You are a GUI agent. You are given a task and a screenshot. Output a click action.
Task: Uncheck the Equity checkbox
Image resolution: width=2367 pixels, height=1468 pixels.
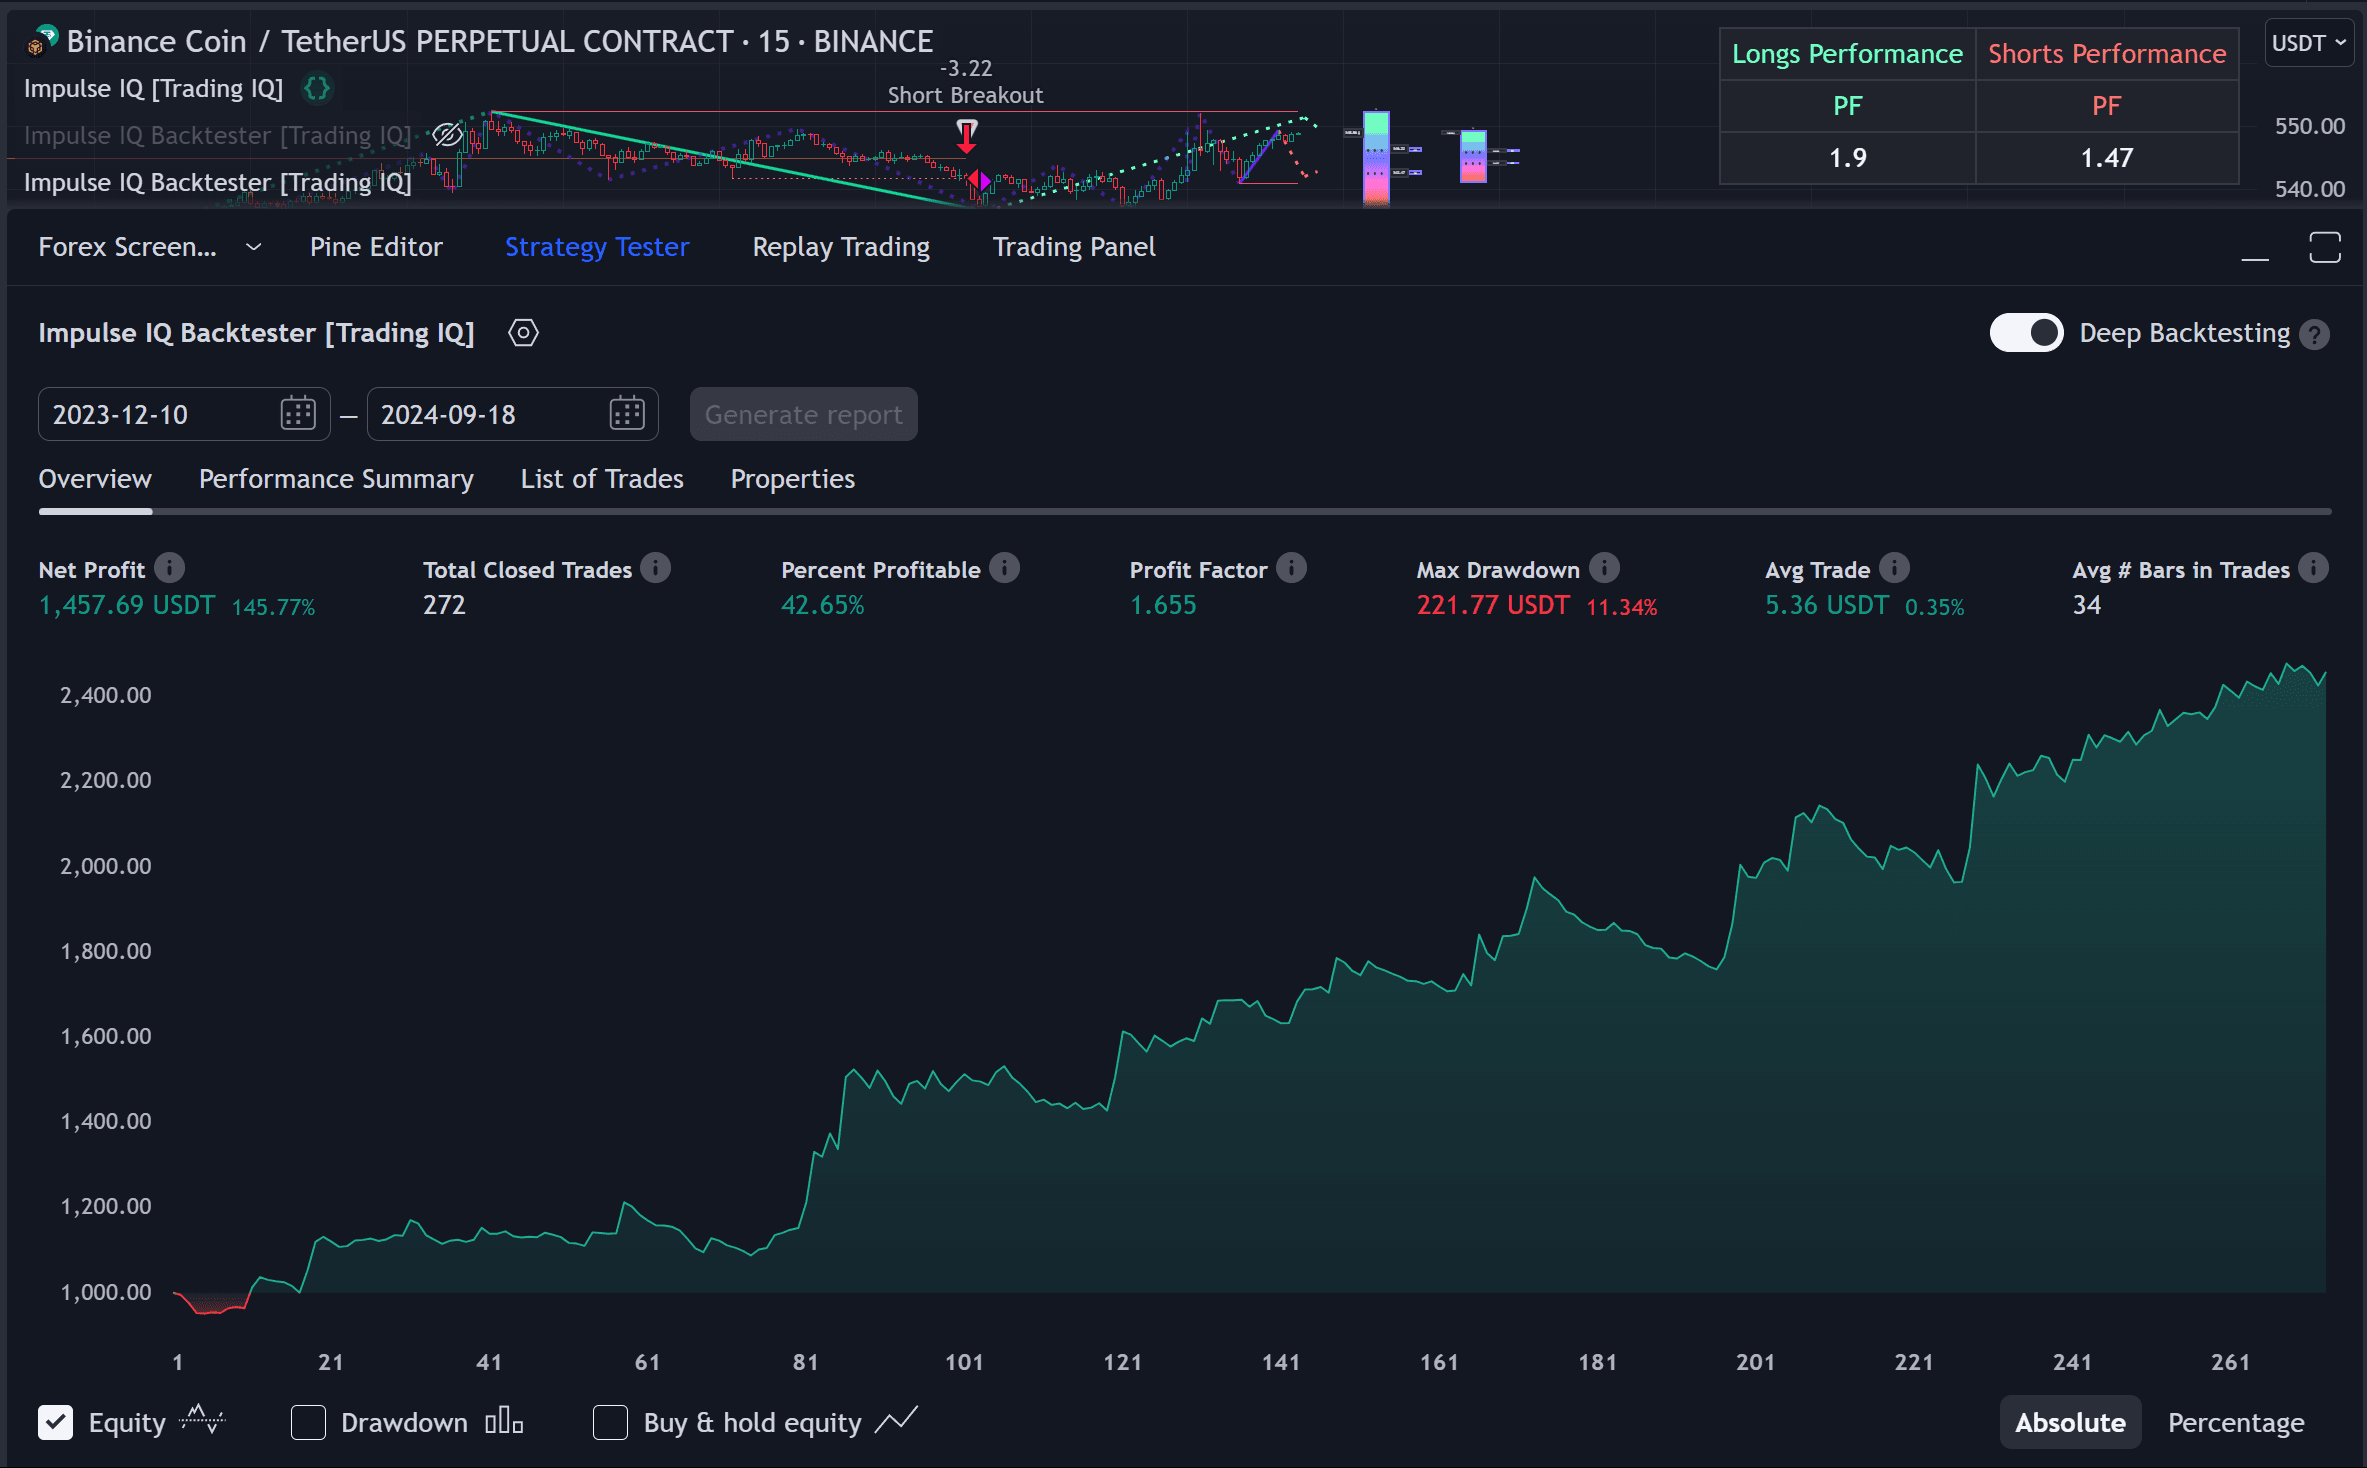pos(55,1422)
